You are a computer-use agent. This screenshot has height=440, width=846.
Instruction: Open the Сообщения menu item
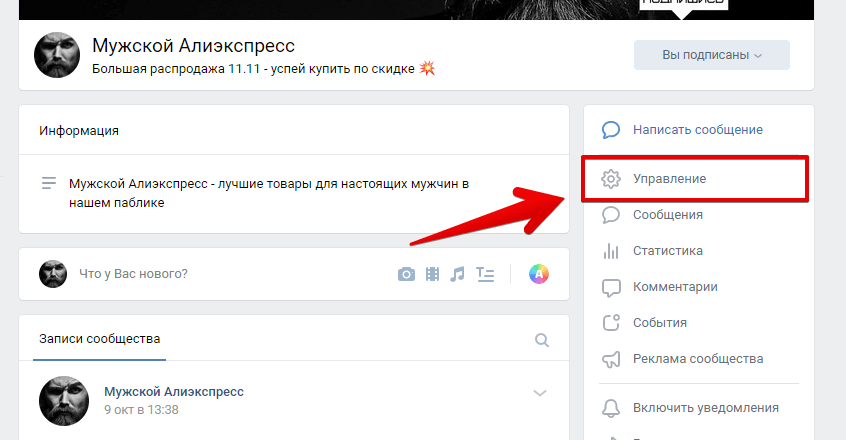point(699,215)
